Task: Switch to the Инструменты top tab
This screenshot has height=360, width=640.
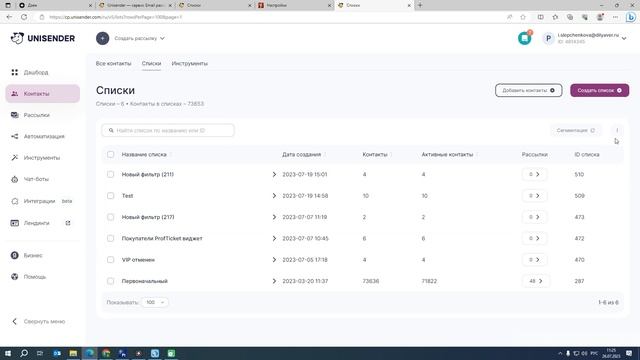Action: pyautogui.click(x=189, y=63)
